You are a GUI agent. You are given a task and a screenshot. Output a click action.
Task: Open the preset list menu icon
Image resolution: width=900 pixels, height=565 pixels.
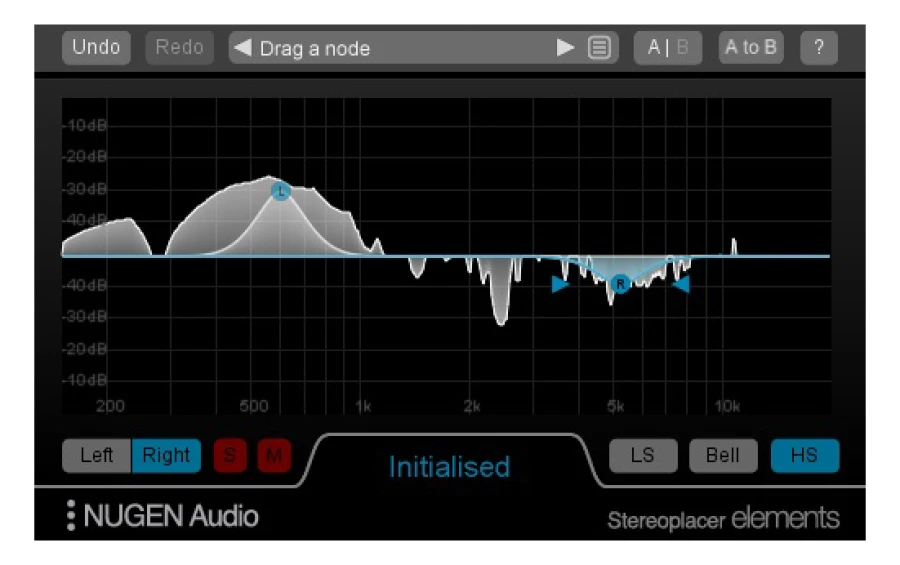click(599, 48)
